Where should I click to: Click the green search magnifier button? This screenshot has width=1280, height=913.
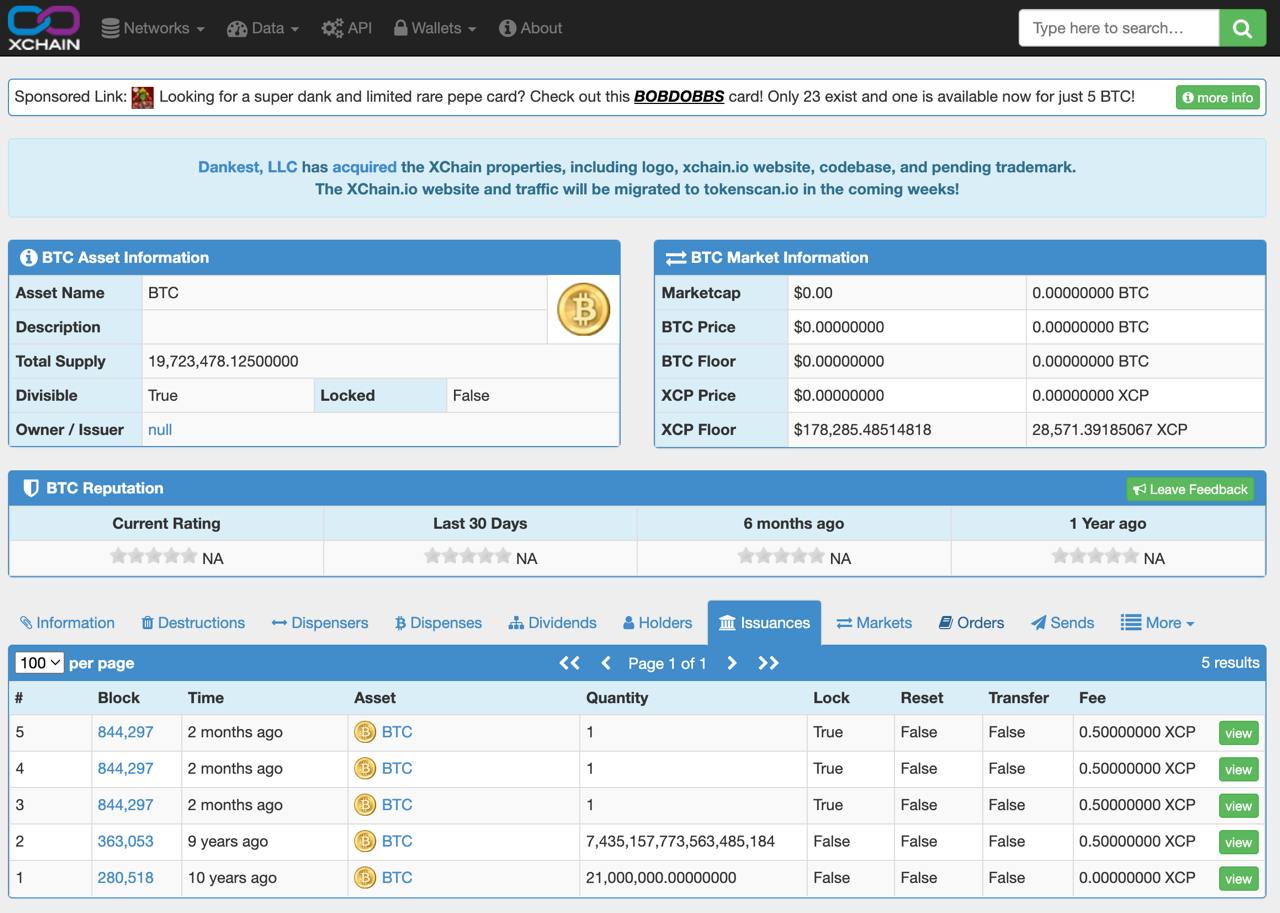tap(1242, 28)
